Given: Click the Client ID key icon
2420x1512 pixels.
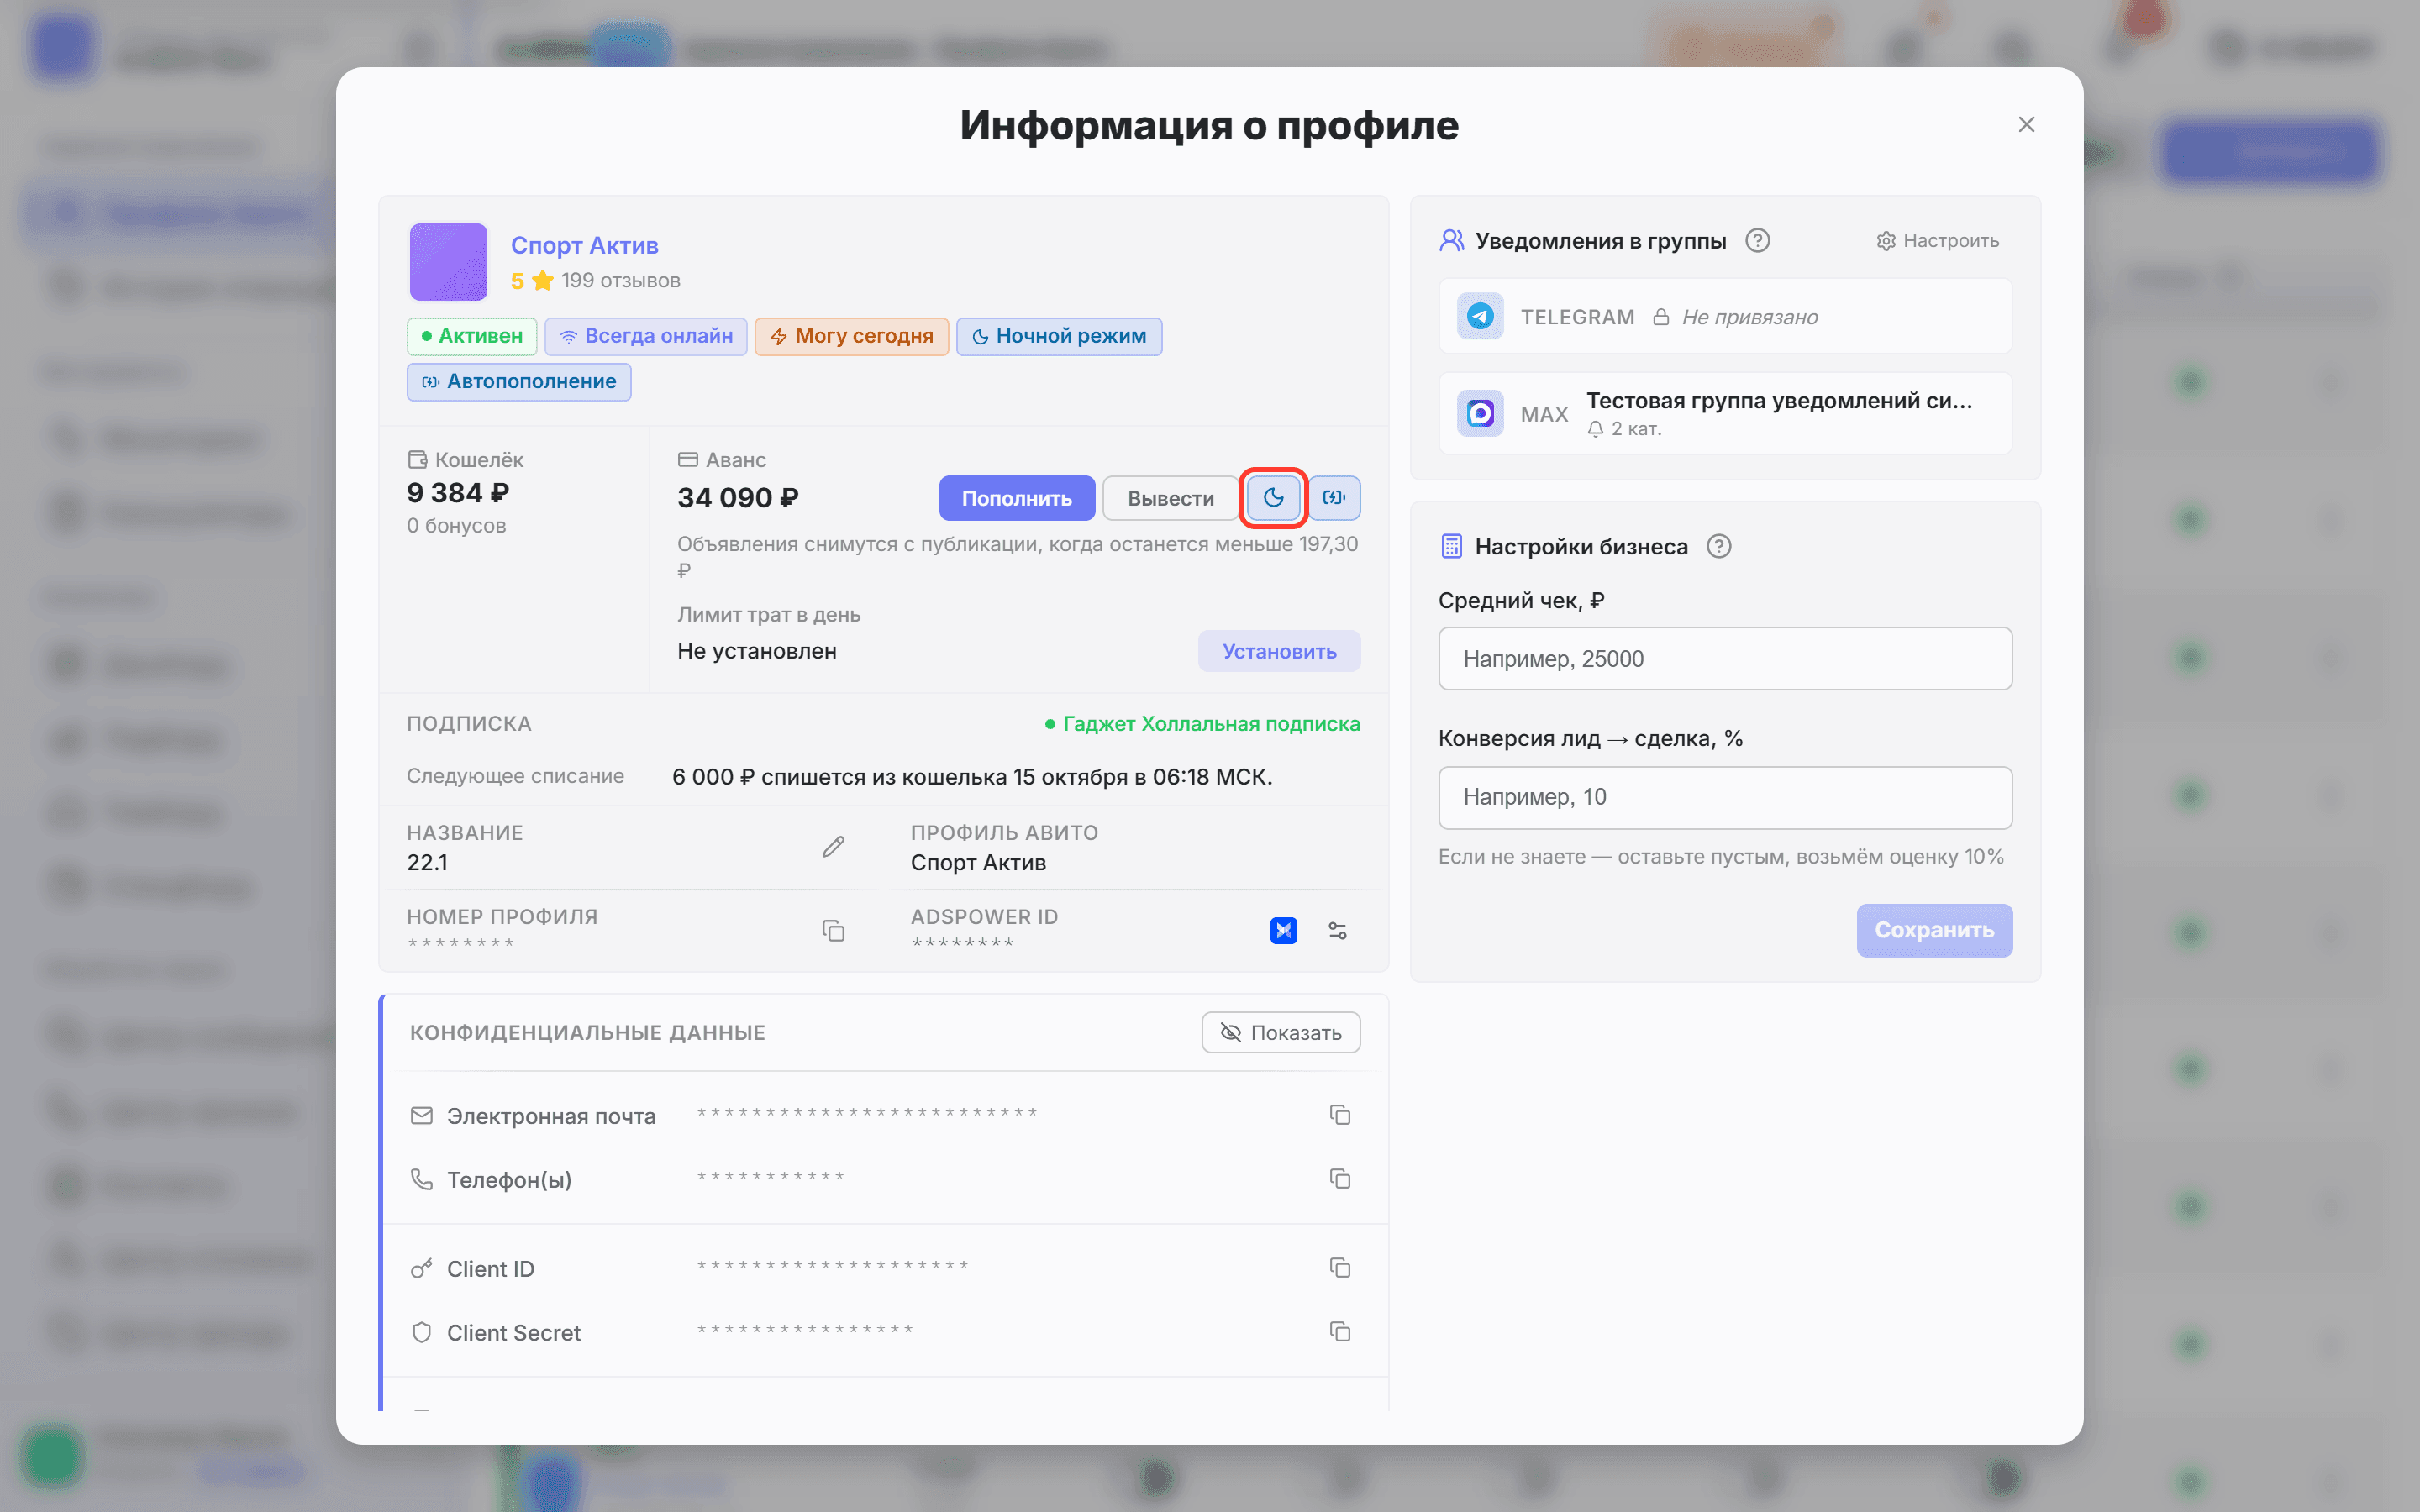Looking at the screenshot, I should click(x=422, y=1268).
